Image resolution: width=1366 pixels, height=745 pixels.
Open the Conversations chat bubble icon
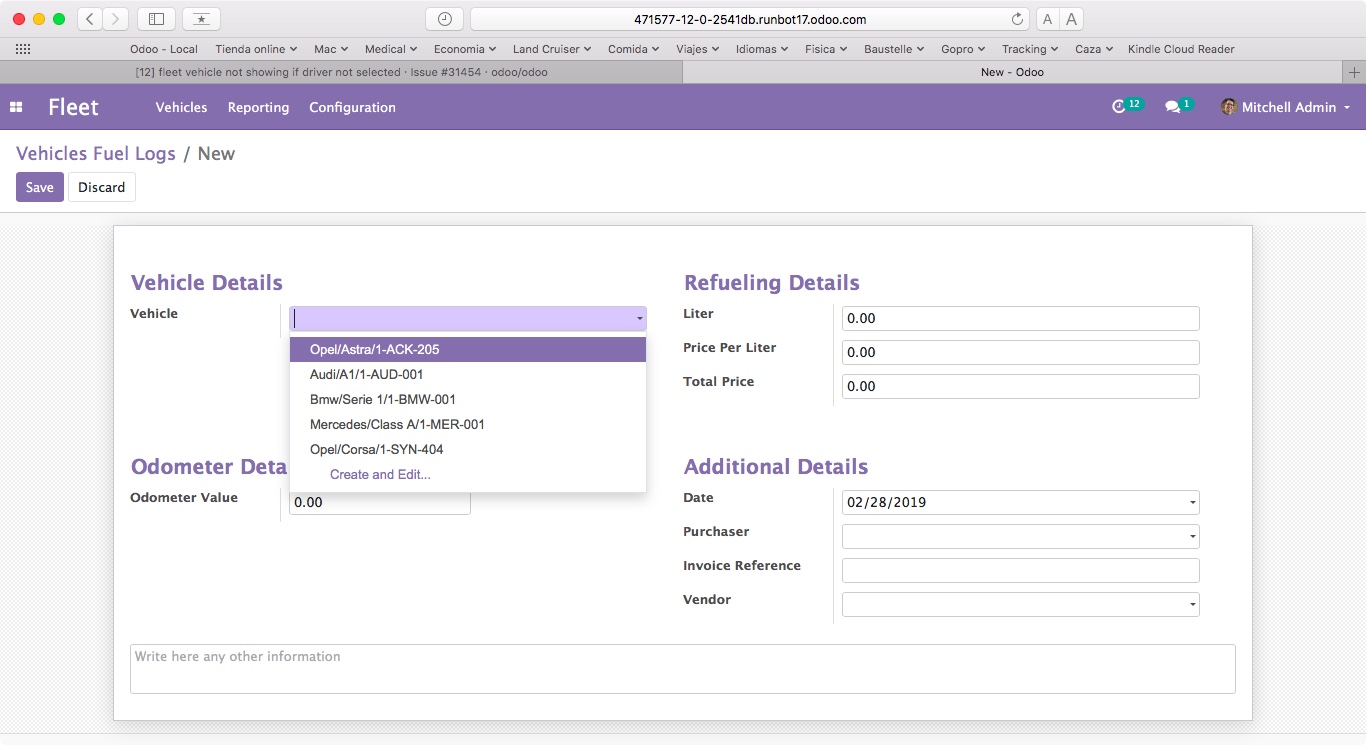(x=1175, y=105)
